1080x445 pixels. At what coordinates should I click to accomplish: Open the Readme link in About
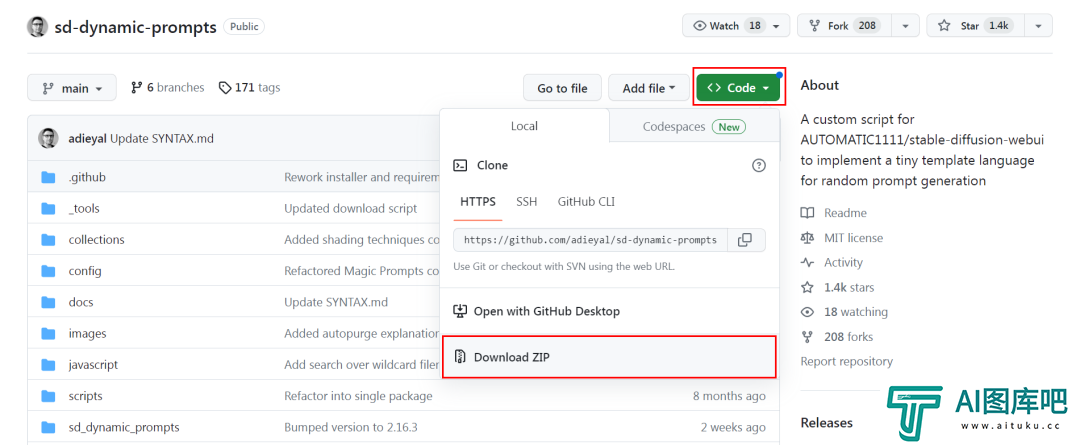click(x=845, y=213)
